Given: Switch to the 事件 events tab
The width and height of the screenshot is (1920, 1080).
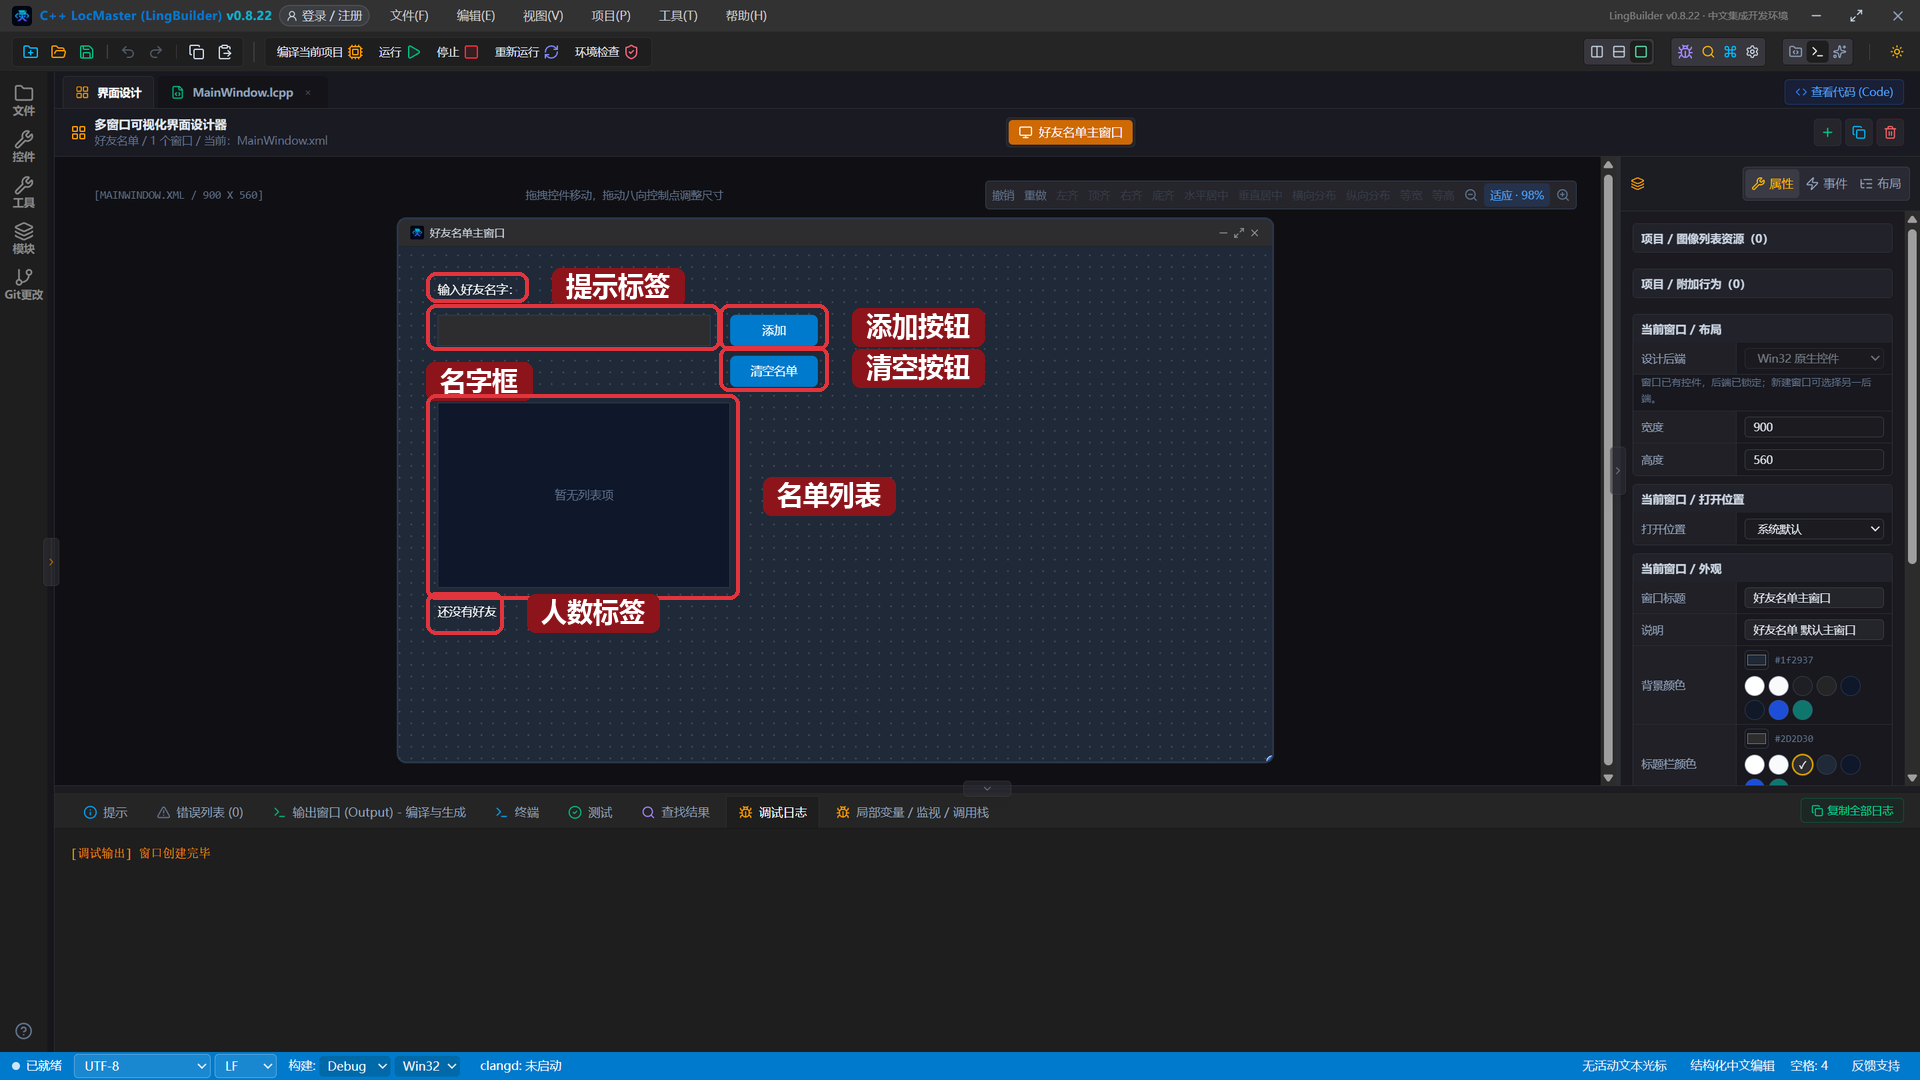Looking at the screenshot, I should coord(1826,184).
